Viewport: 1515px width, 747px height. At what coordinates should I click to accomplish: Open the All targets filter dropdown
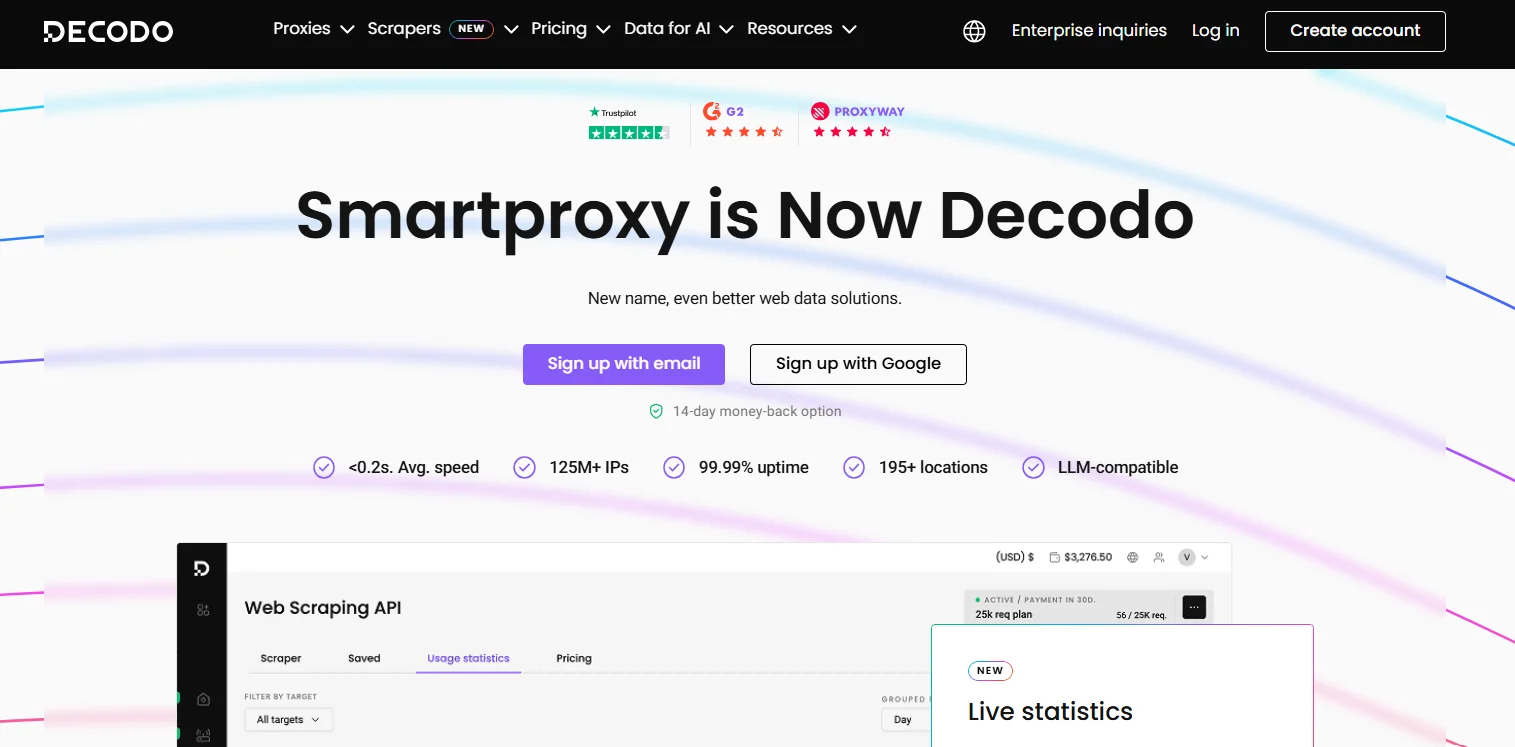click(x=288, y=719)
